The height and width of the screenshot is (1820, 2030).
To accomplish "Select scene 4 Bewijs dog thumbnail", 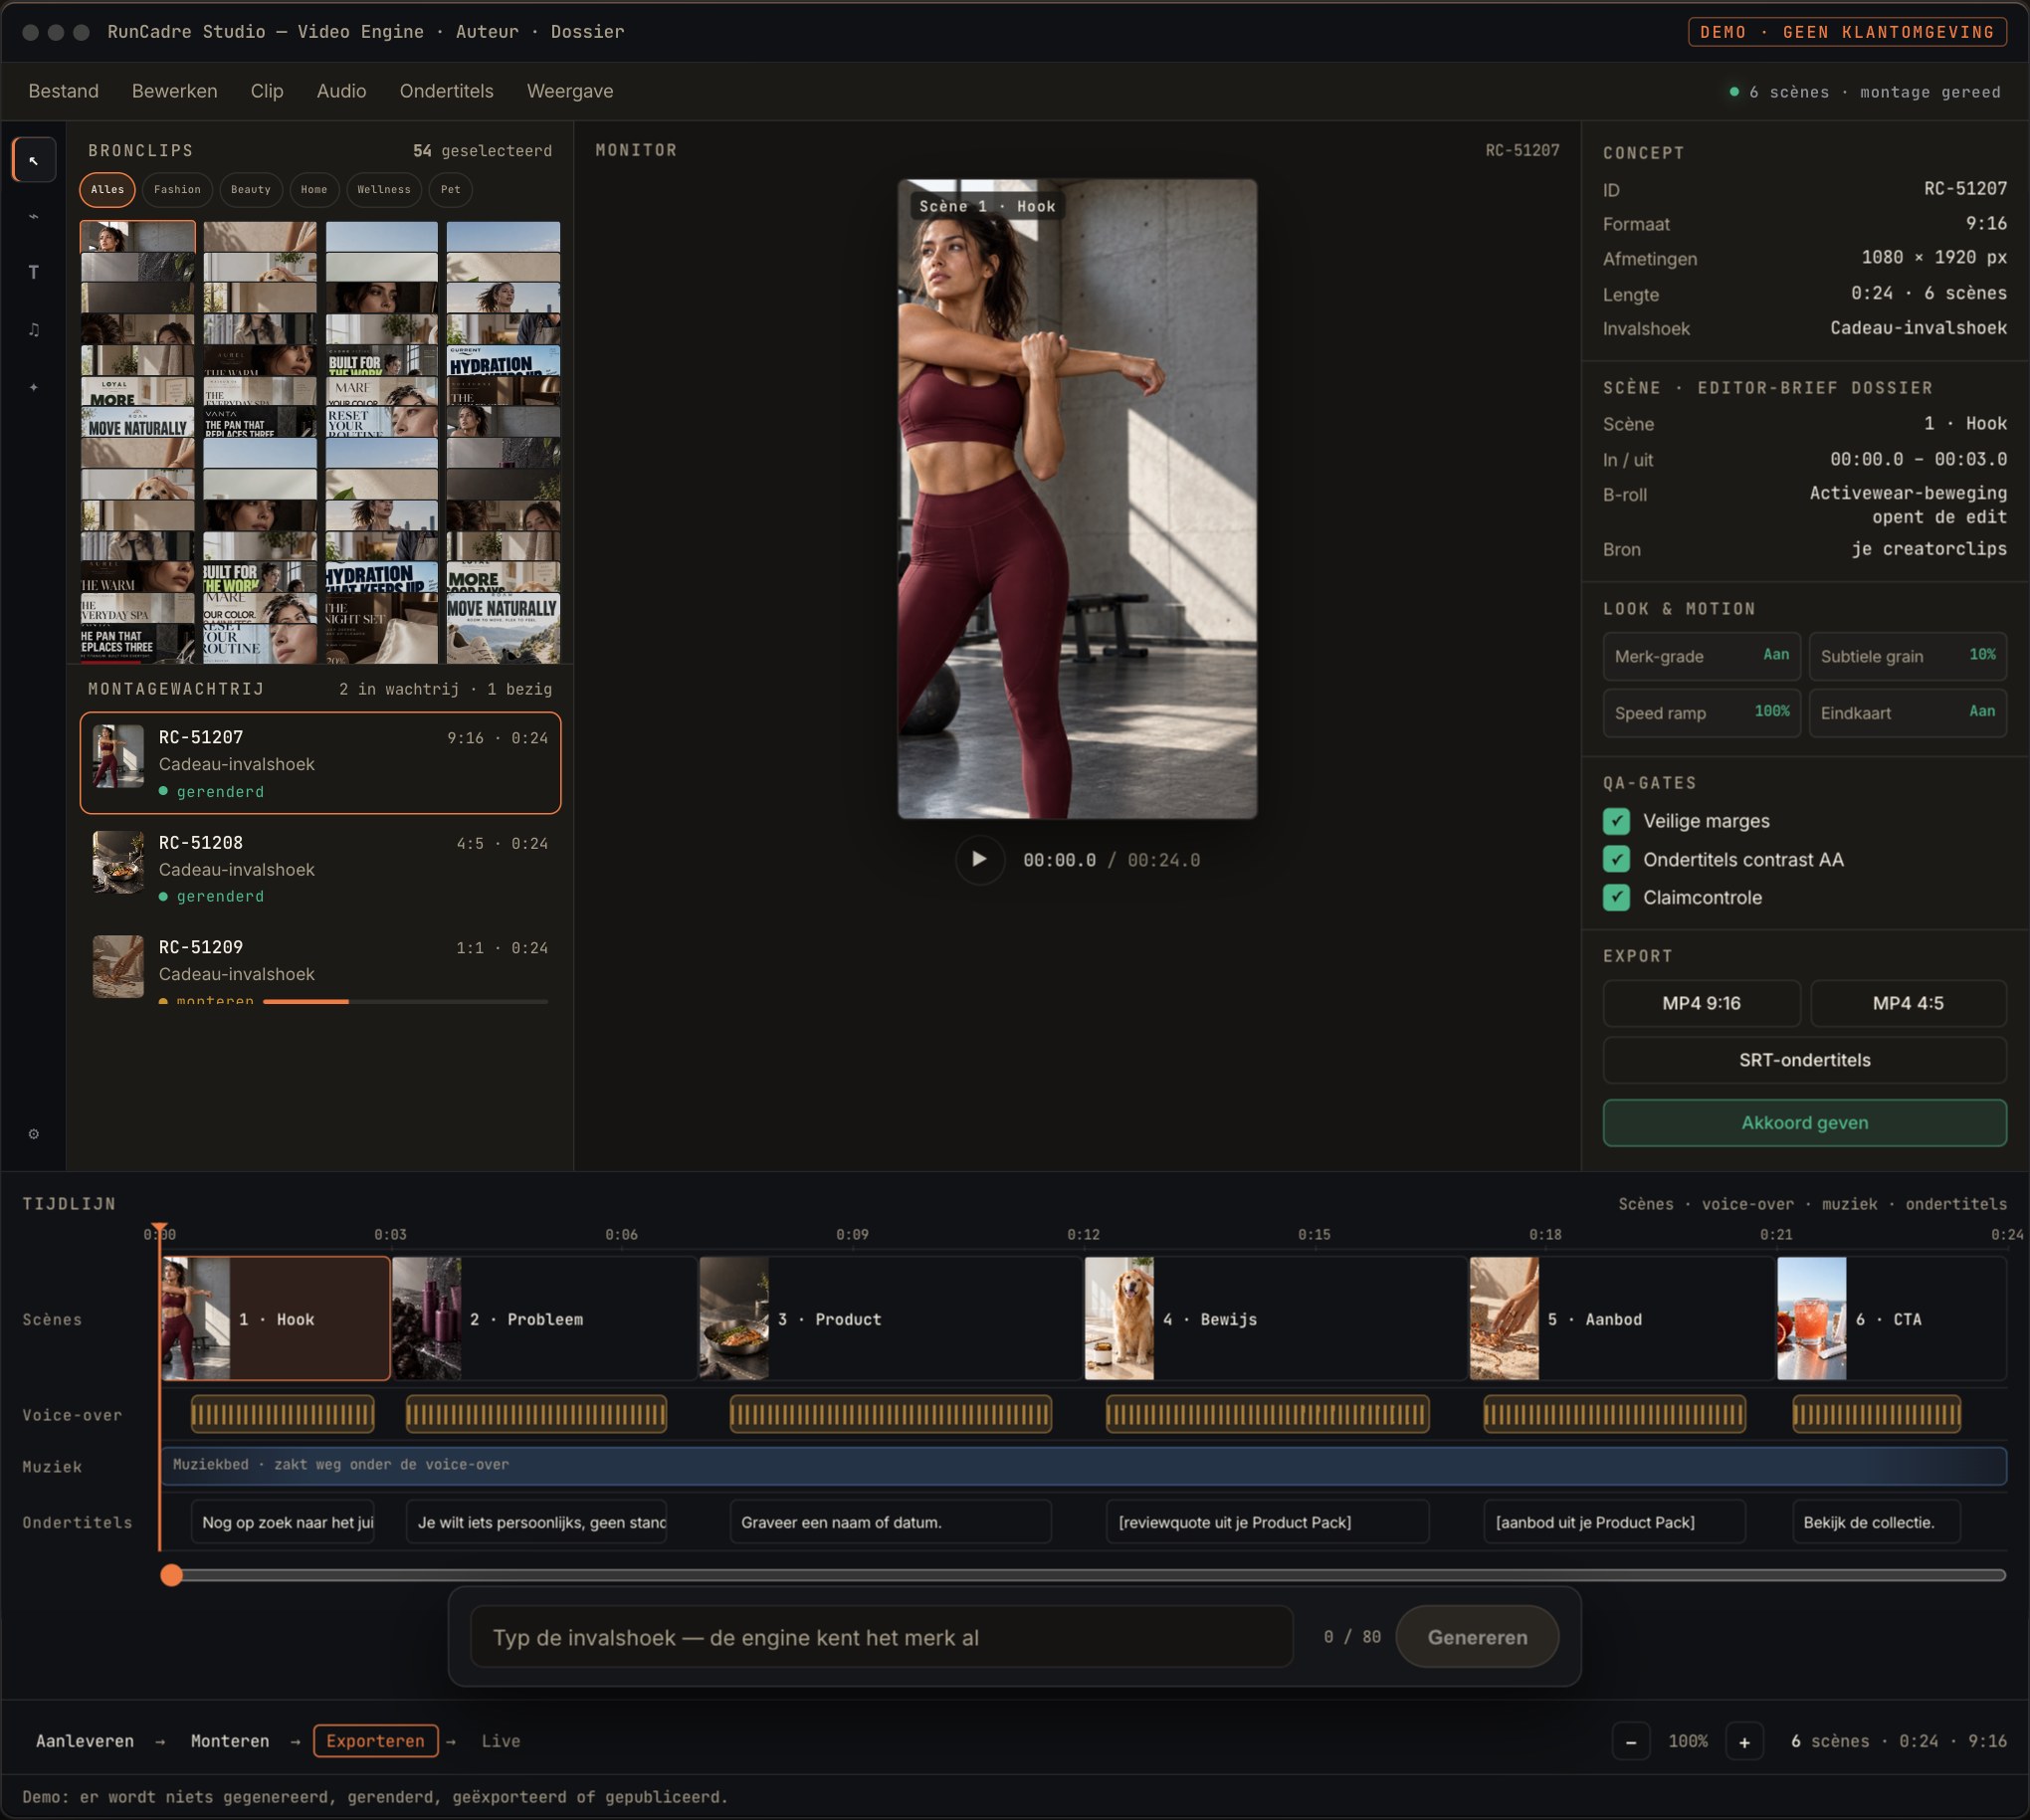I will (x=1119, y=1318).
